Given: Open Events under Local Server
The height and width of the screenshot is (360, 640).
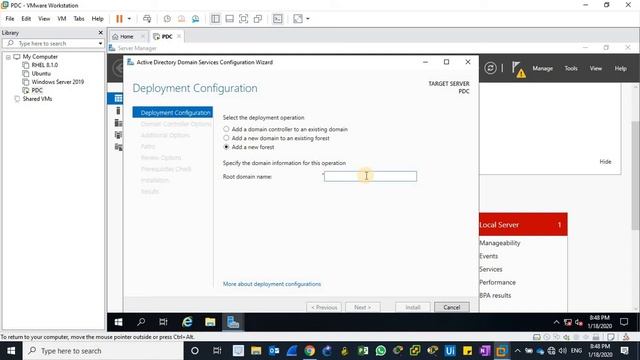Looking at the screenshot, I should click(489, 256).
